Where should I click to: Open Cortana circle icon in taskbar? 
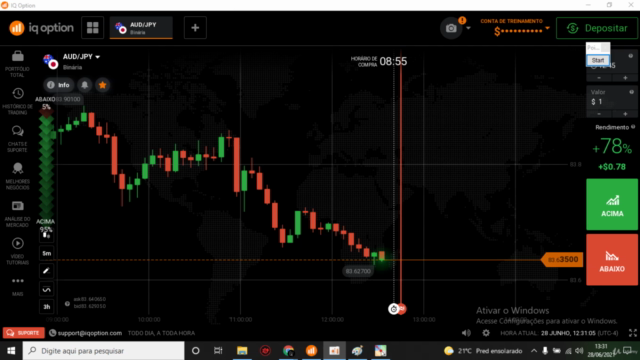(x=196, y=351)
